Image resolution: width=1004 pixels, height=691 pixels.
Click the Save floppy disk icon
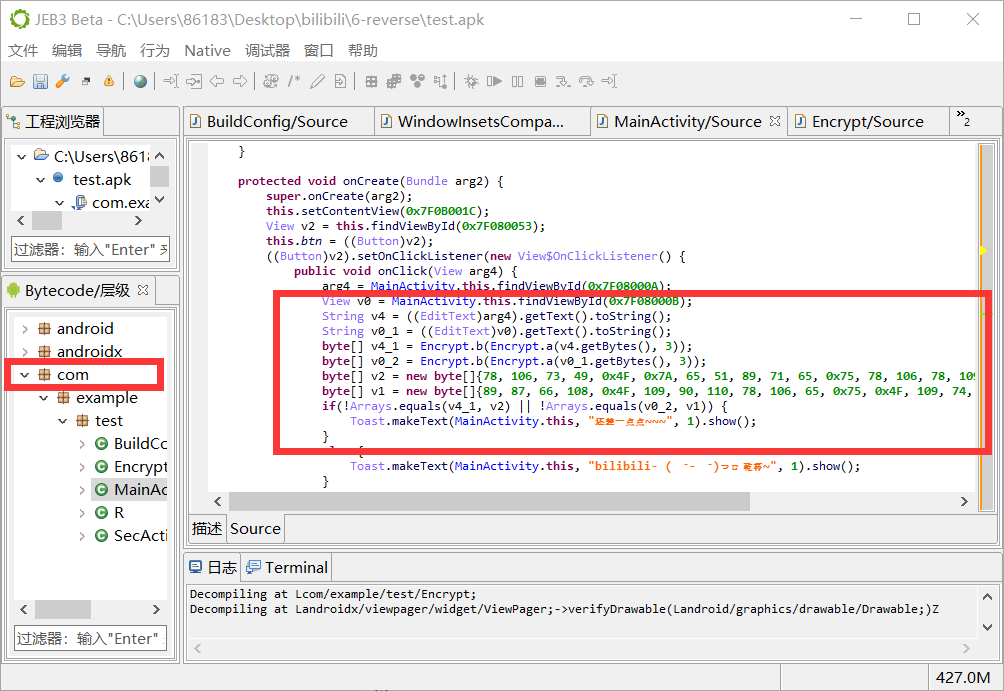[x=40, y=81]
